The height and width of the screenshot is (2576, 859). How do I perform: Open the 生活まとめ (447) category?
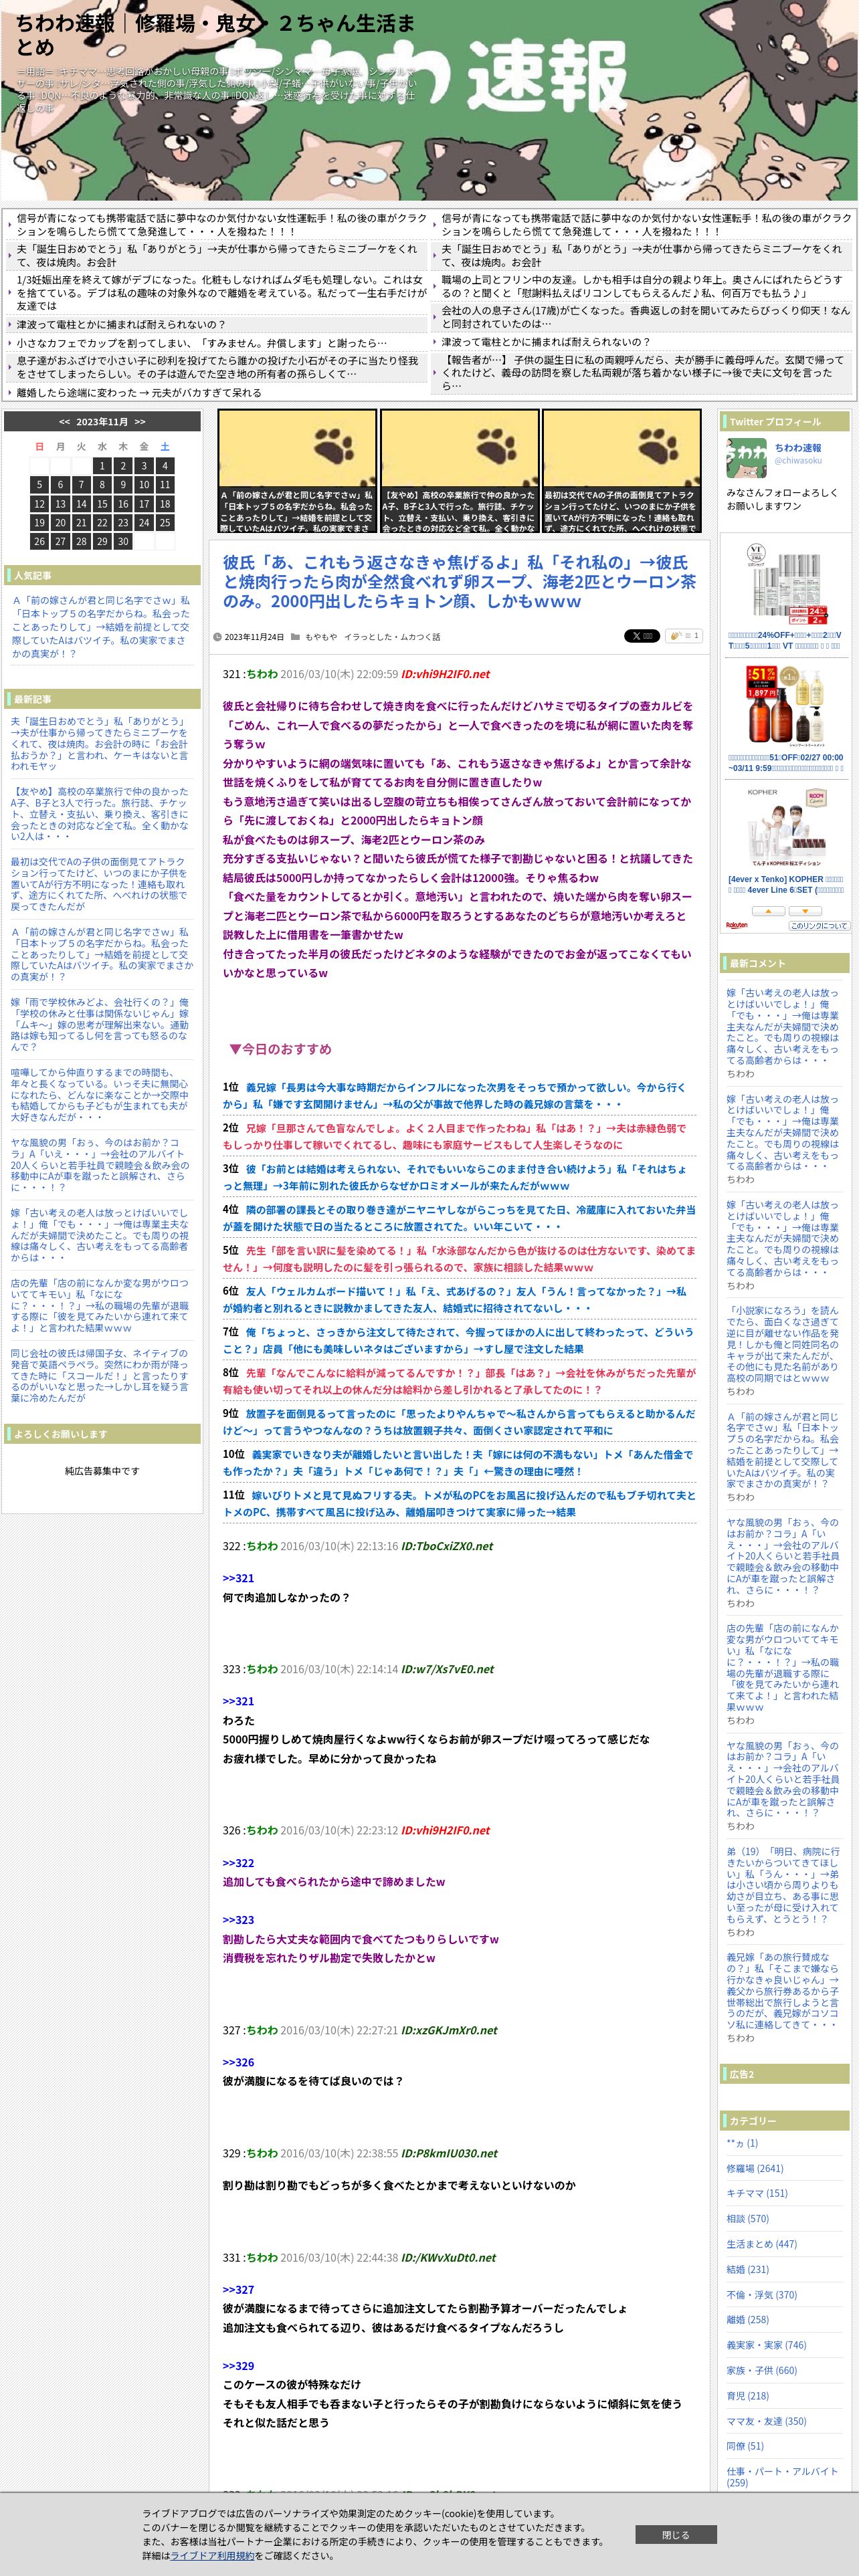(761, 2244)
